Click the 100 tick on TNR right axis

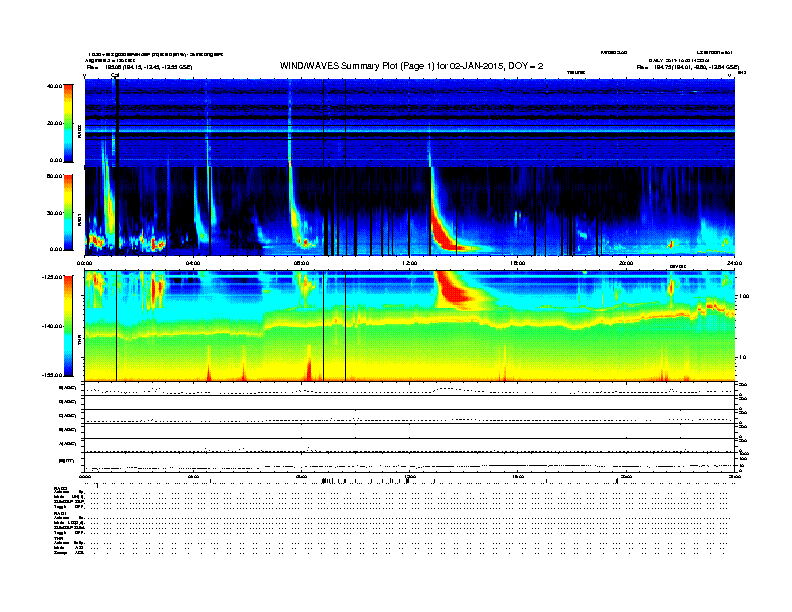(743, 296)
